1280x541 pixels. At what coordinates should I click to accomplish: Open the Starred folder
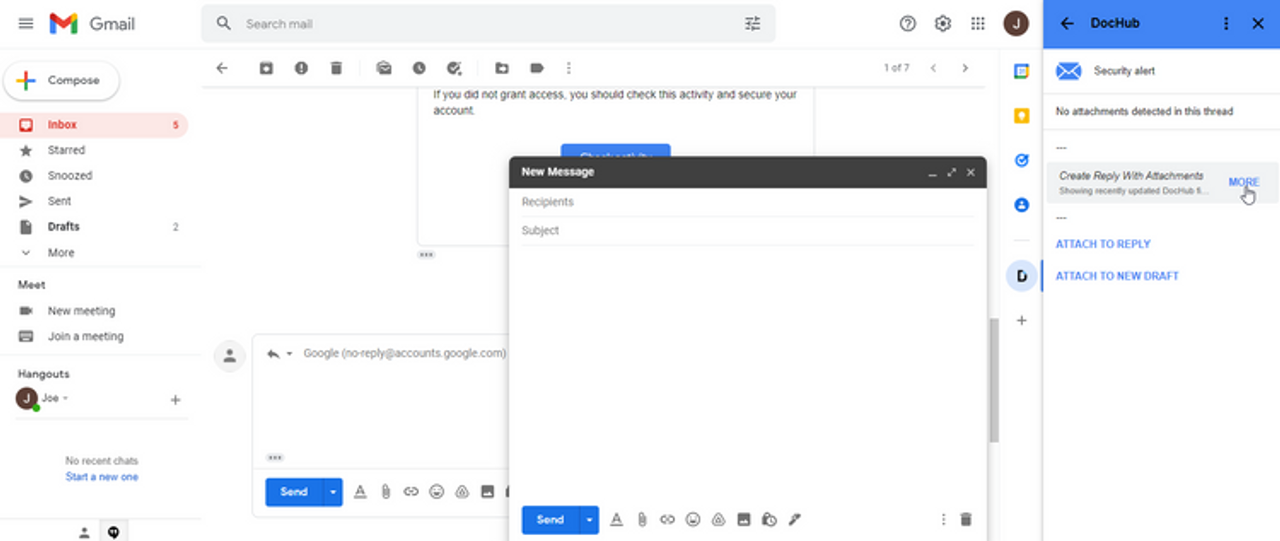[66, 150]
